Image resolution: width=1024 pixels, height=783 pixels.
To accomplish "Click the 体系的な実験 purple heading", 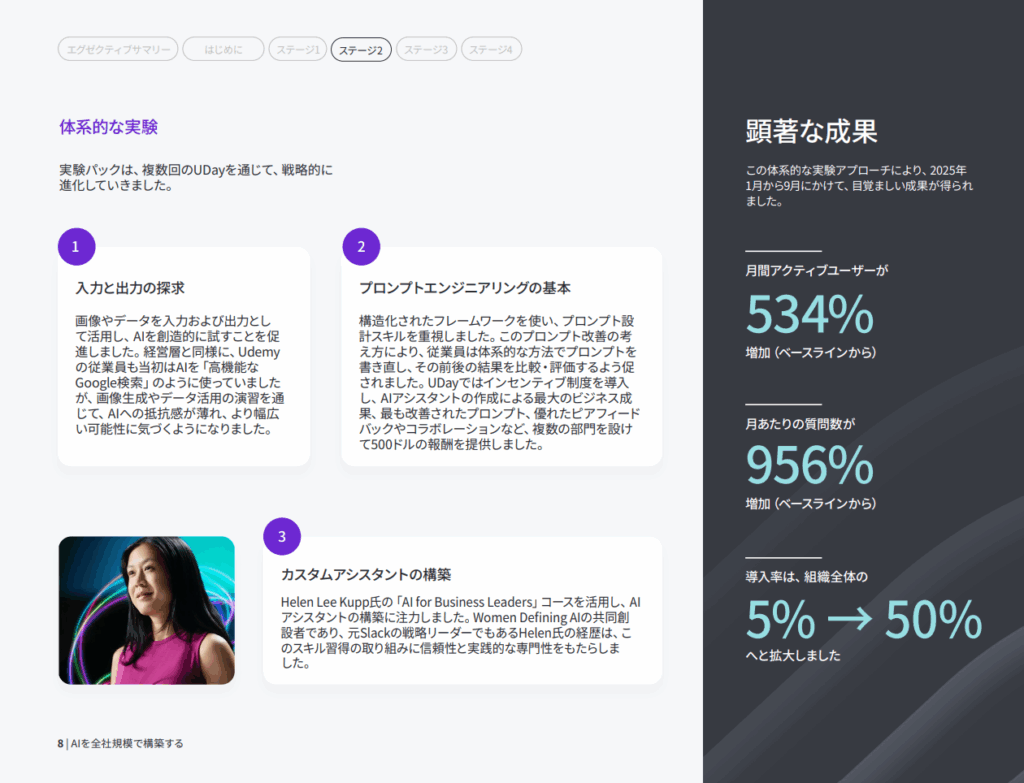I will pyautogui.click(x=108, y=127).
